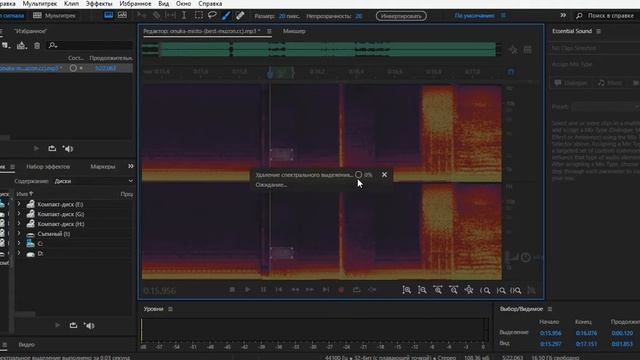
Task: Click the Инвертировать button
Action: click(x=401, y=16)
